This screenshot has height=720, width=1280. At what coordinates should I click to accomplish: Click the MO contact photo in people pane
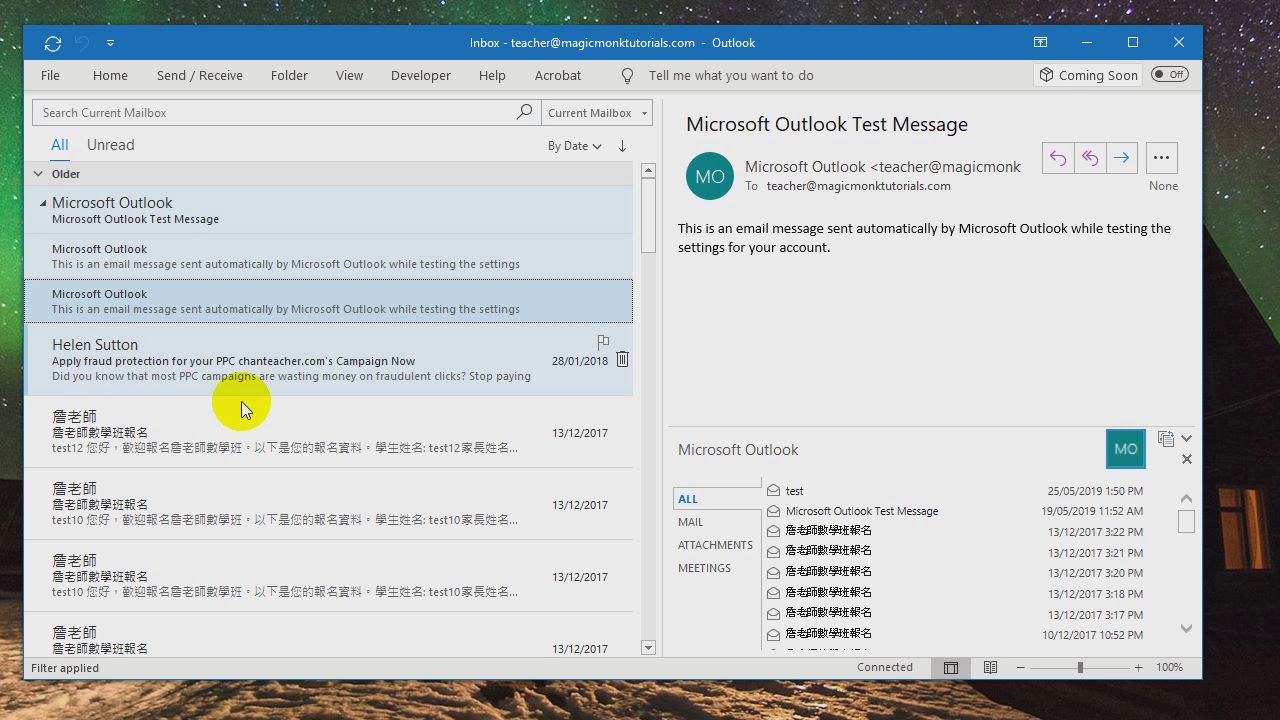[1126, 449]
